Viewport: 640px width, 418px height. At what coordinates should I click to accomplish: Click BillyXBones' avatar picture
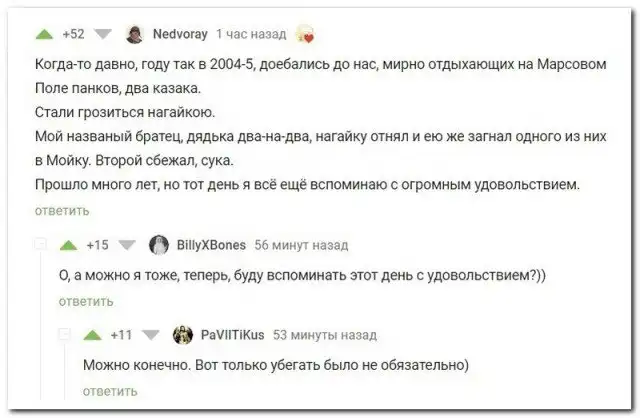coord(158,244)
